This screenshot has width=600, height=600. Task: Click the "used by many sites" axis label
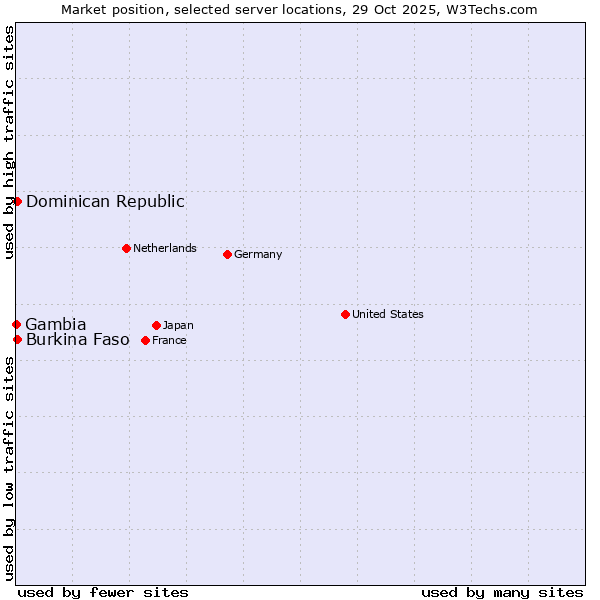[x=502, y=592]
